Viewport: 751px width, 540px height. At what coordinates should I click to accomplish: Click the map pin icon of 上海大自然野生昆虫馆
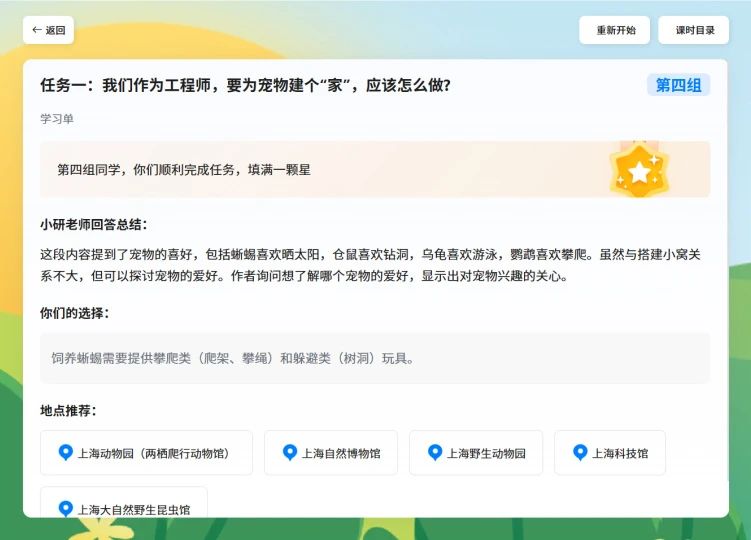pyautogui.click(x=66, y=508)
